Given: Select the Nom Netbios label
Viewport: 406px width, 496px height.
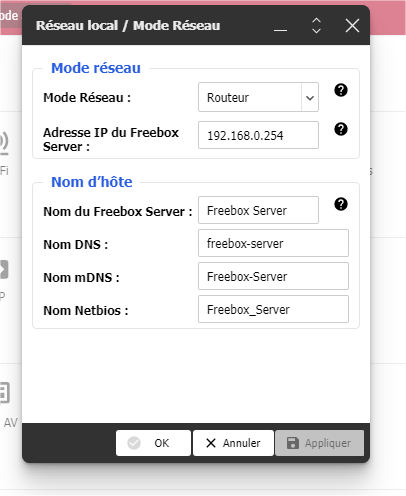Looking at the screenshot, I should tap(86, 310).
